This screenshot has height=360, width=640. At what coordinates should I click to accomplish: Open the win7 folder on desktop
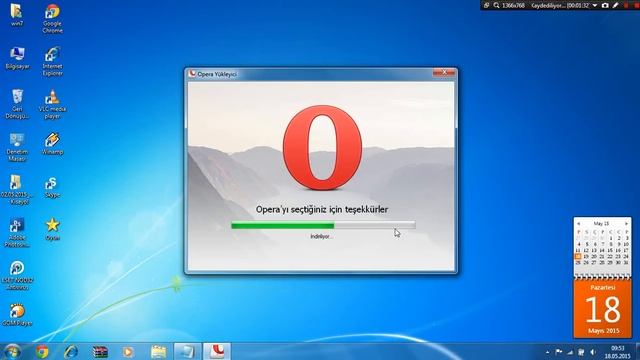[x=16, y=14]
